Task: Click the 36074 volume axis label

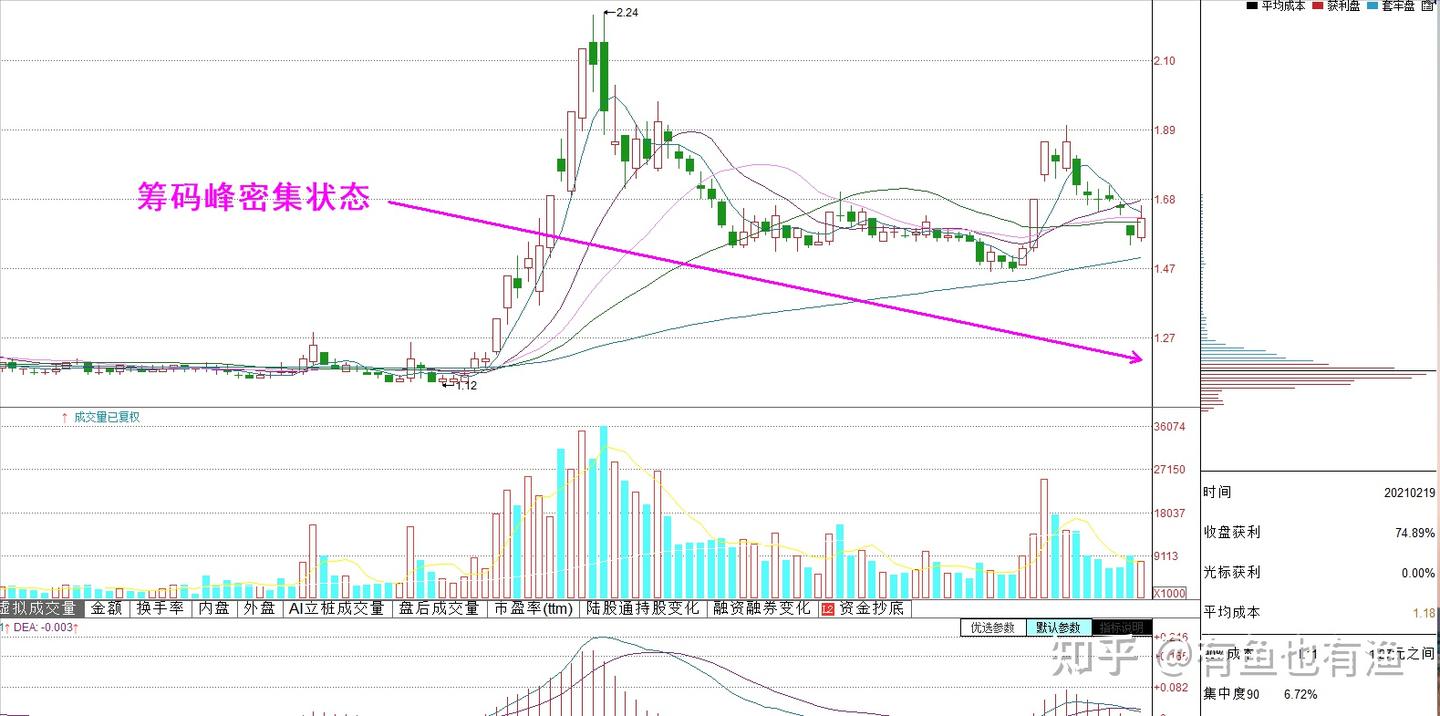Action: [x=1170, y=427]
